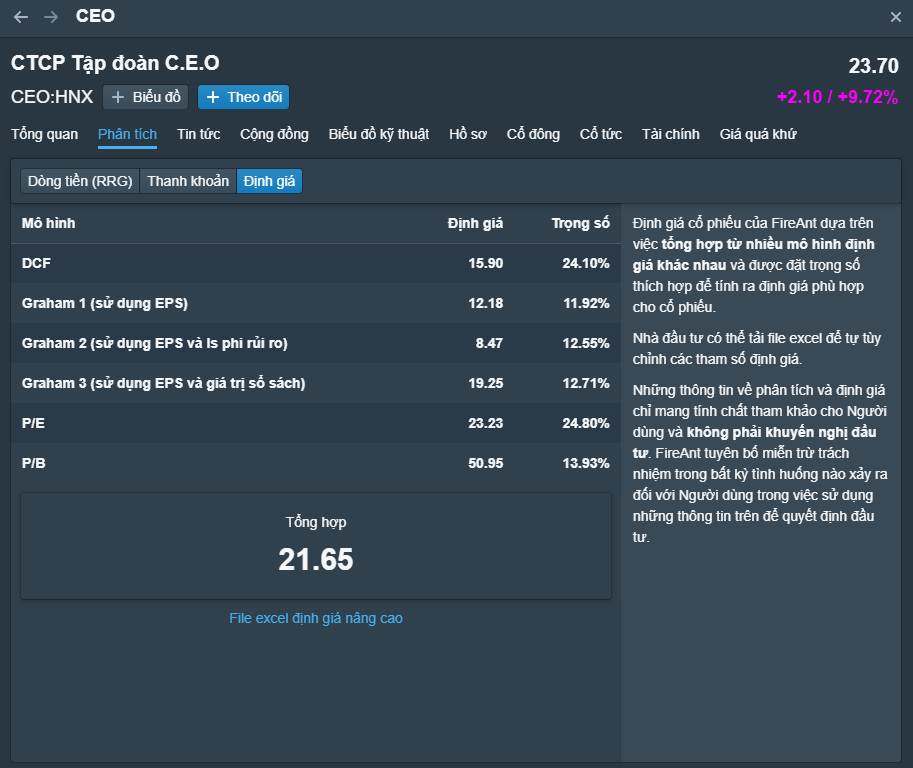913x768 pixels.
Task: Click the Tổng hợp 21.65 summary box
Action: click(316, 546)
